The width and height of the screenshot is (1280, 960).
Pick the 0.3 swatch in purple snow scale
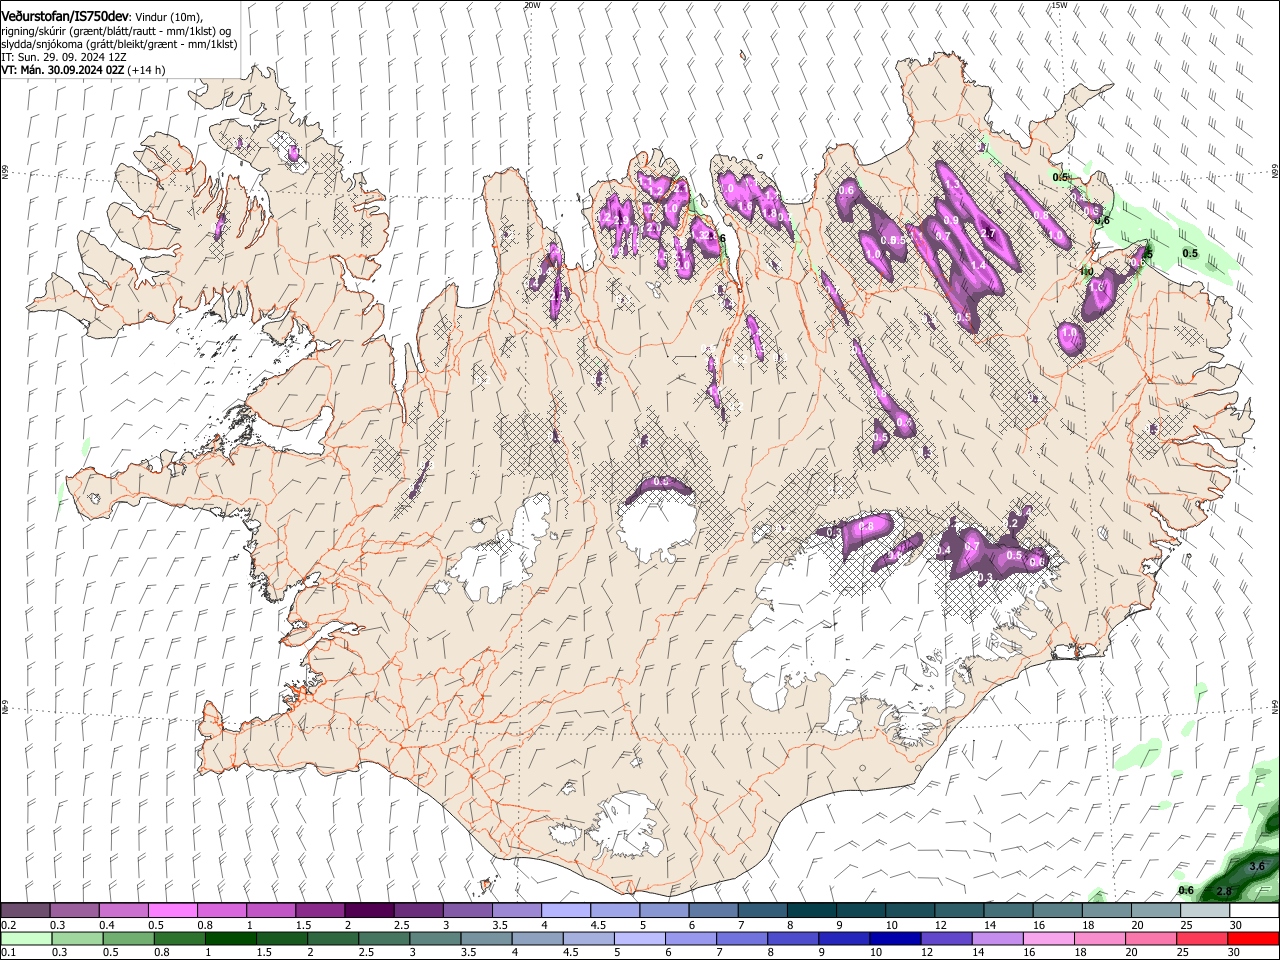pyautogui.click(x=74, y=910)
